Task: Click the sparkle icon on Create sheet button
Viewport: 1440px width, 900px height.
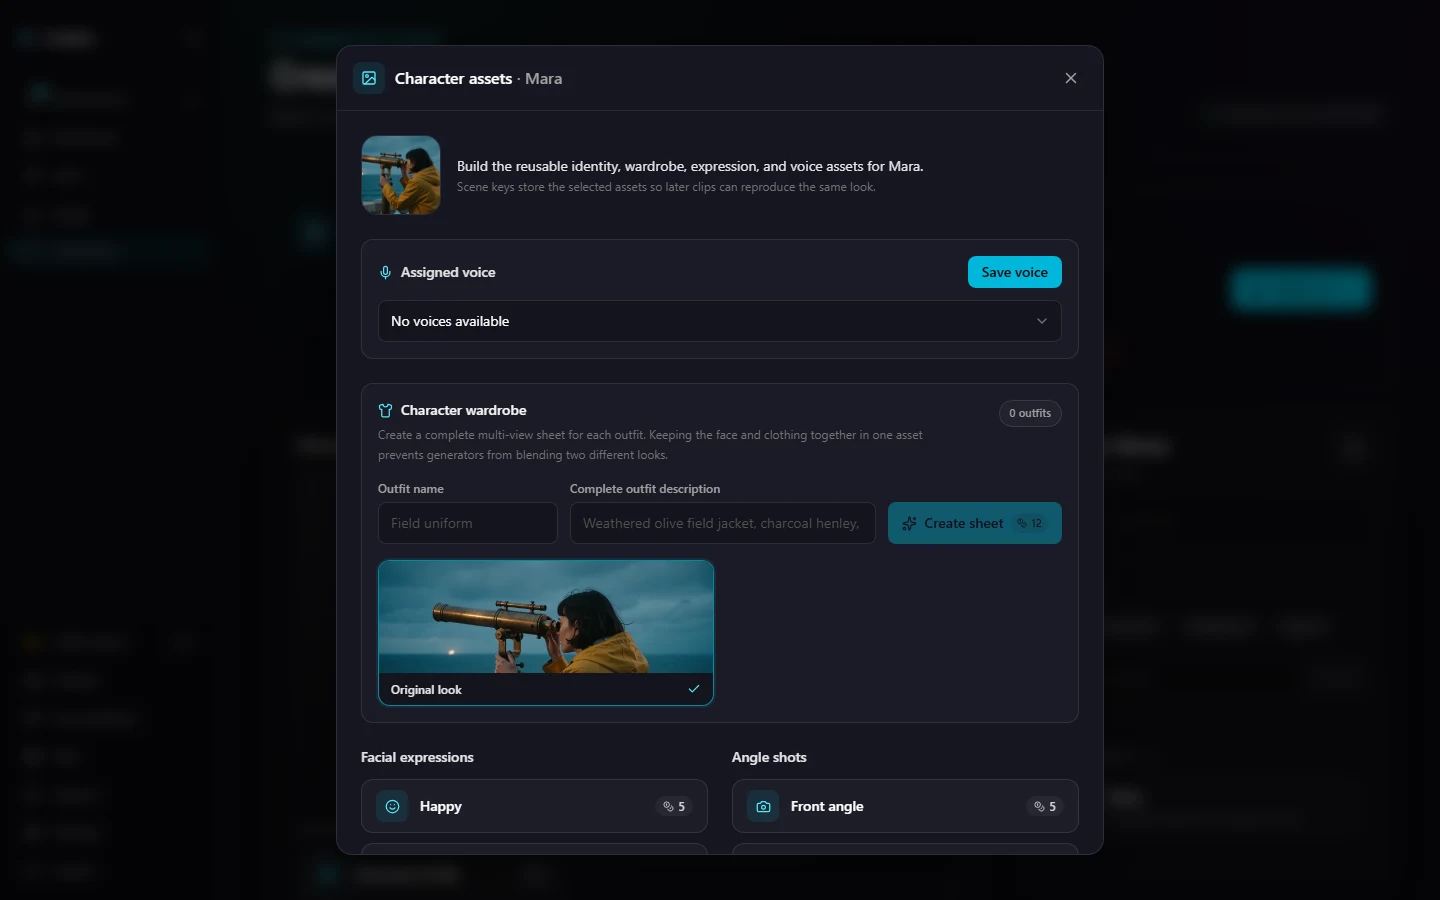Action: point(909,524)
